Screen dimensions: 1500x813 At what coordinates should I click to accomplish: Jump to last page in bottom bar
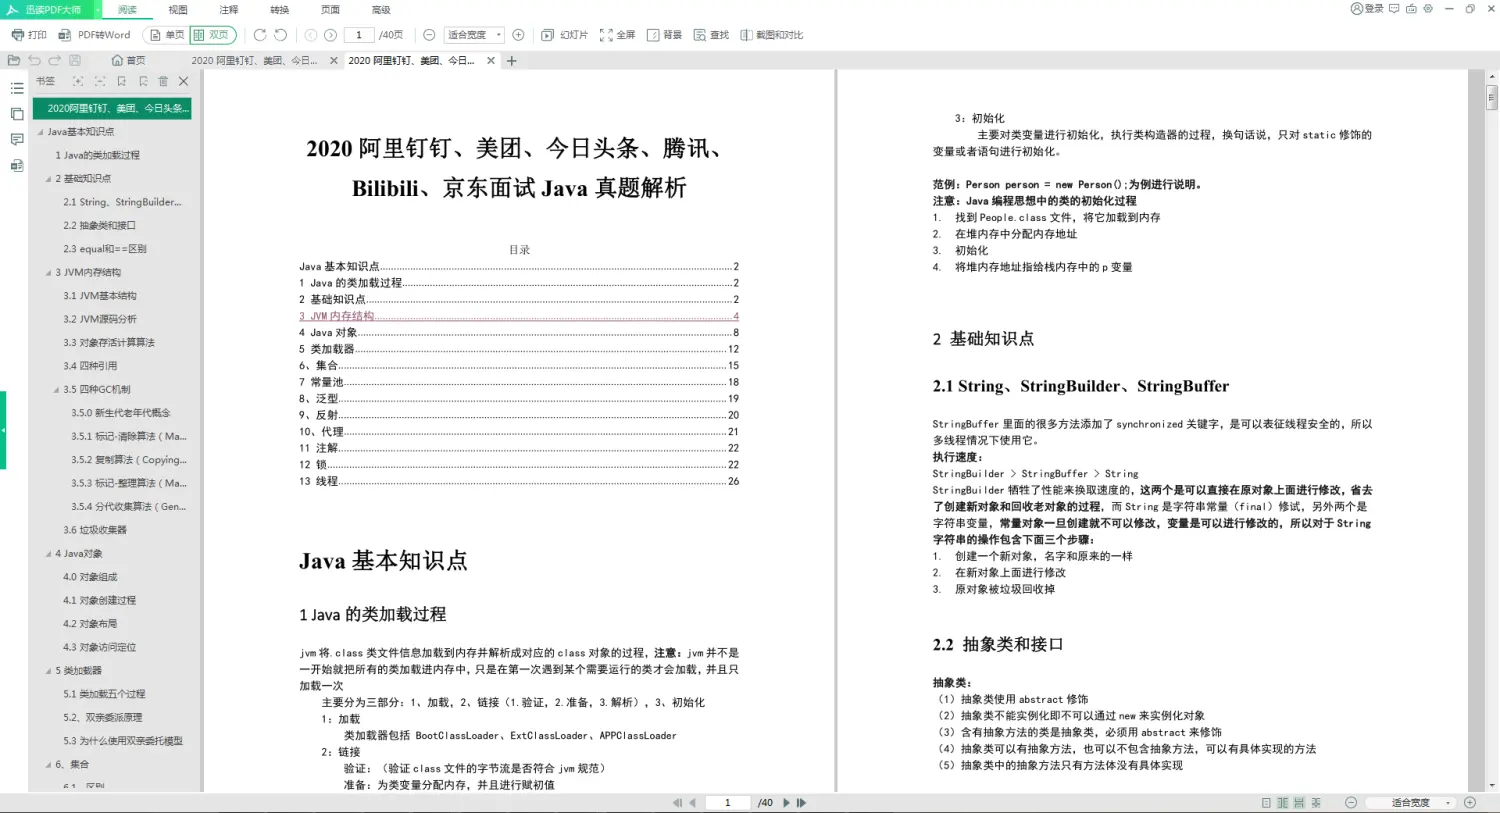pos(801,803)
